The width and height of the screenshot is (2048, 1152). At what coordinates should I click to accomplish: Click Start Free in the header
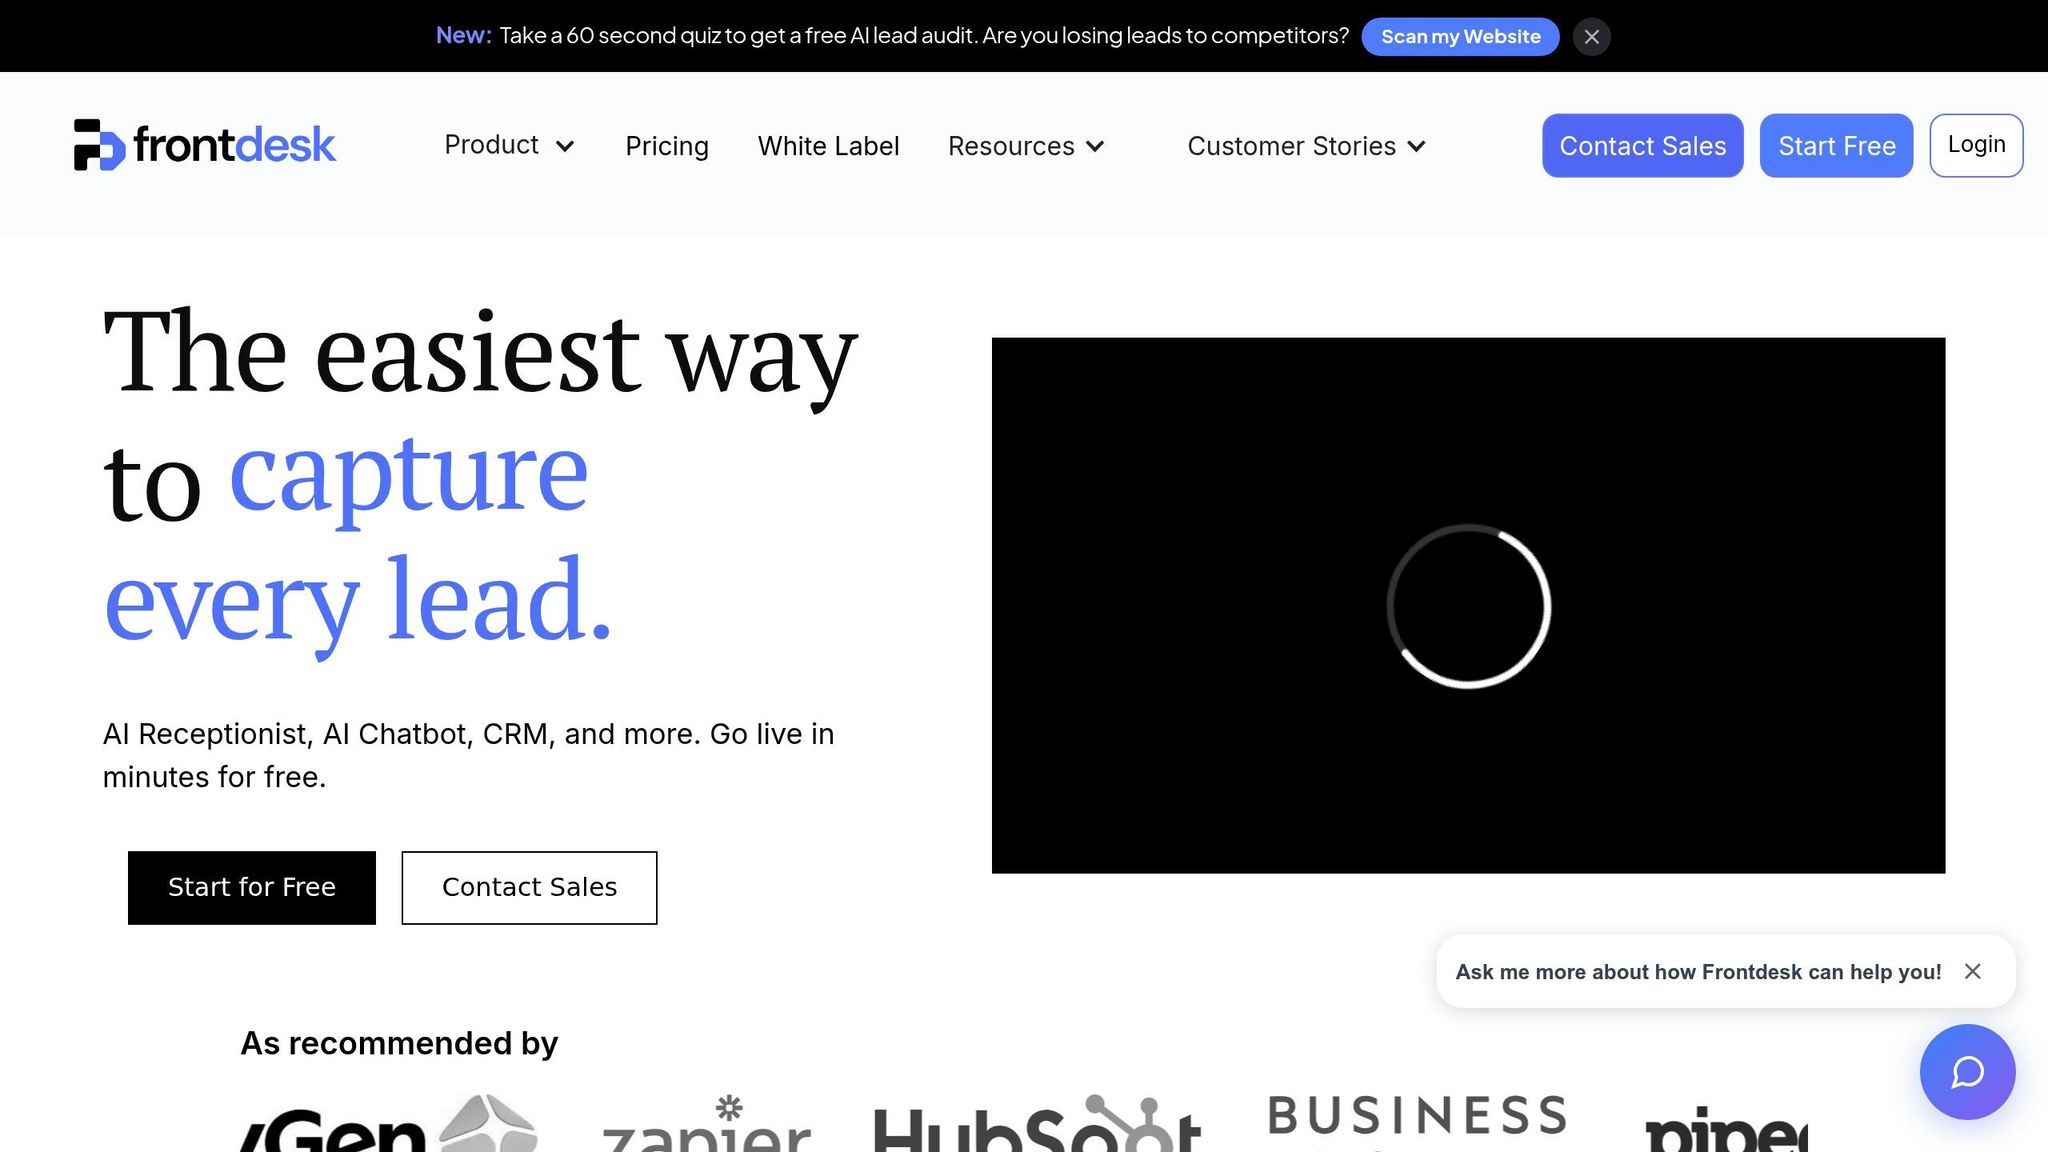[1835, 146]
